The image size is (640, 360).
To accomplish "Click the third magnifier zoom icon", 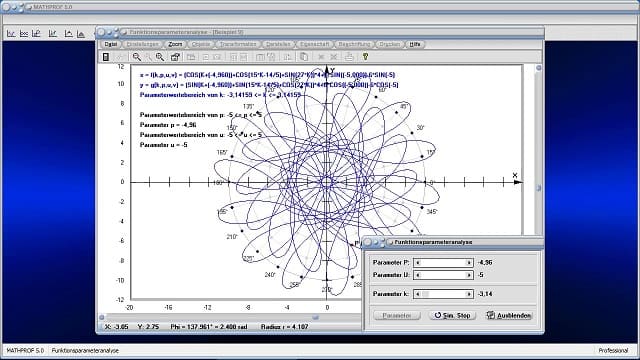I will point(160,57).
